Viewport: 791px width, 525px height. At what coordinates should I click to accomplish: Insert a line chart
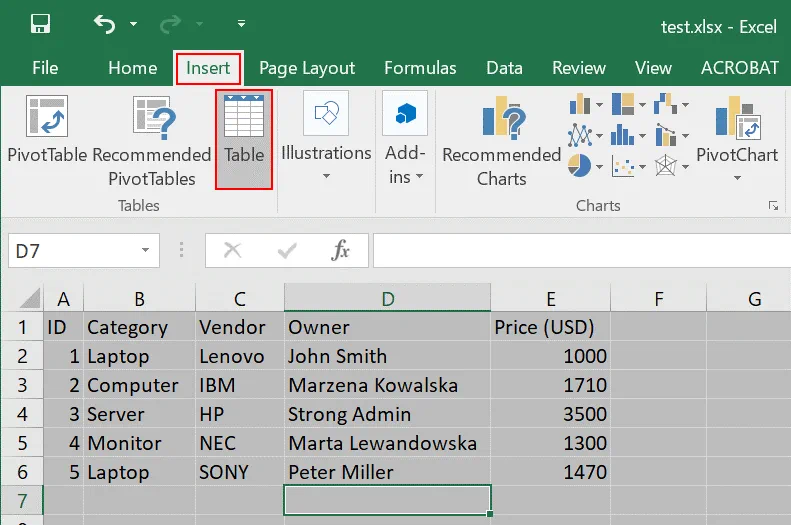579,134
